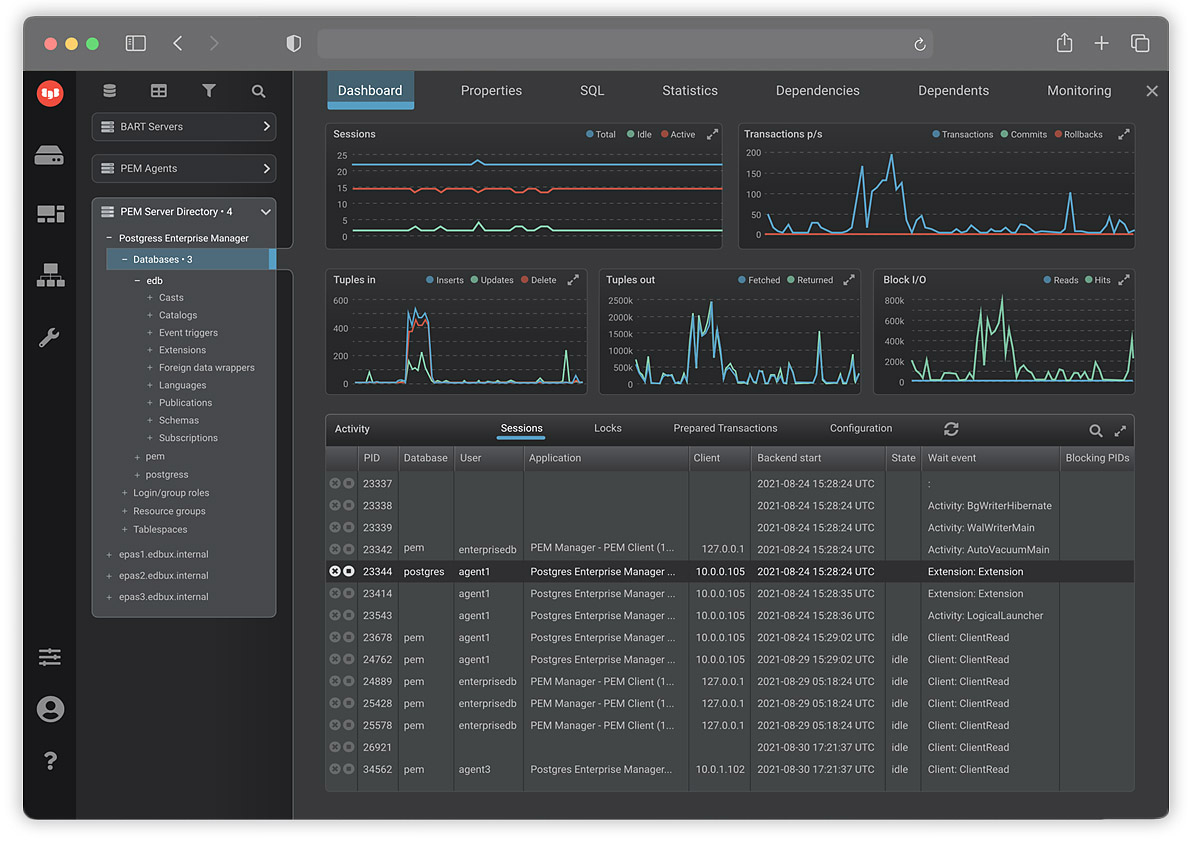Viewport: 1199px width, 853px height.
Task: Reload page using browser refresh icon
Action: 920,44
